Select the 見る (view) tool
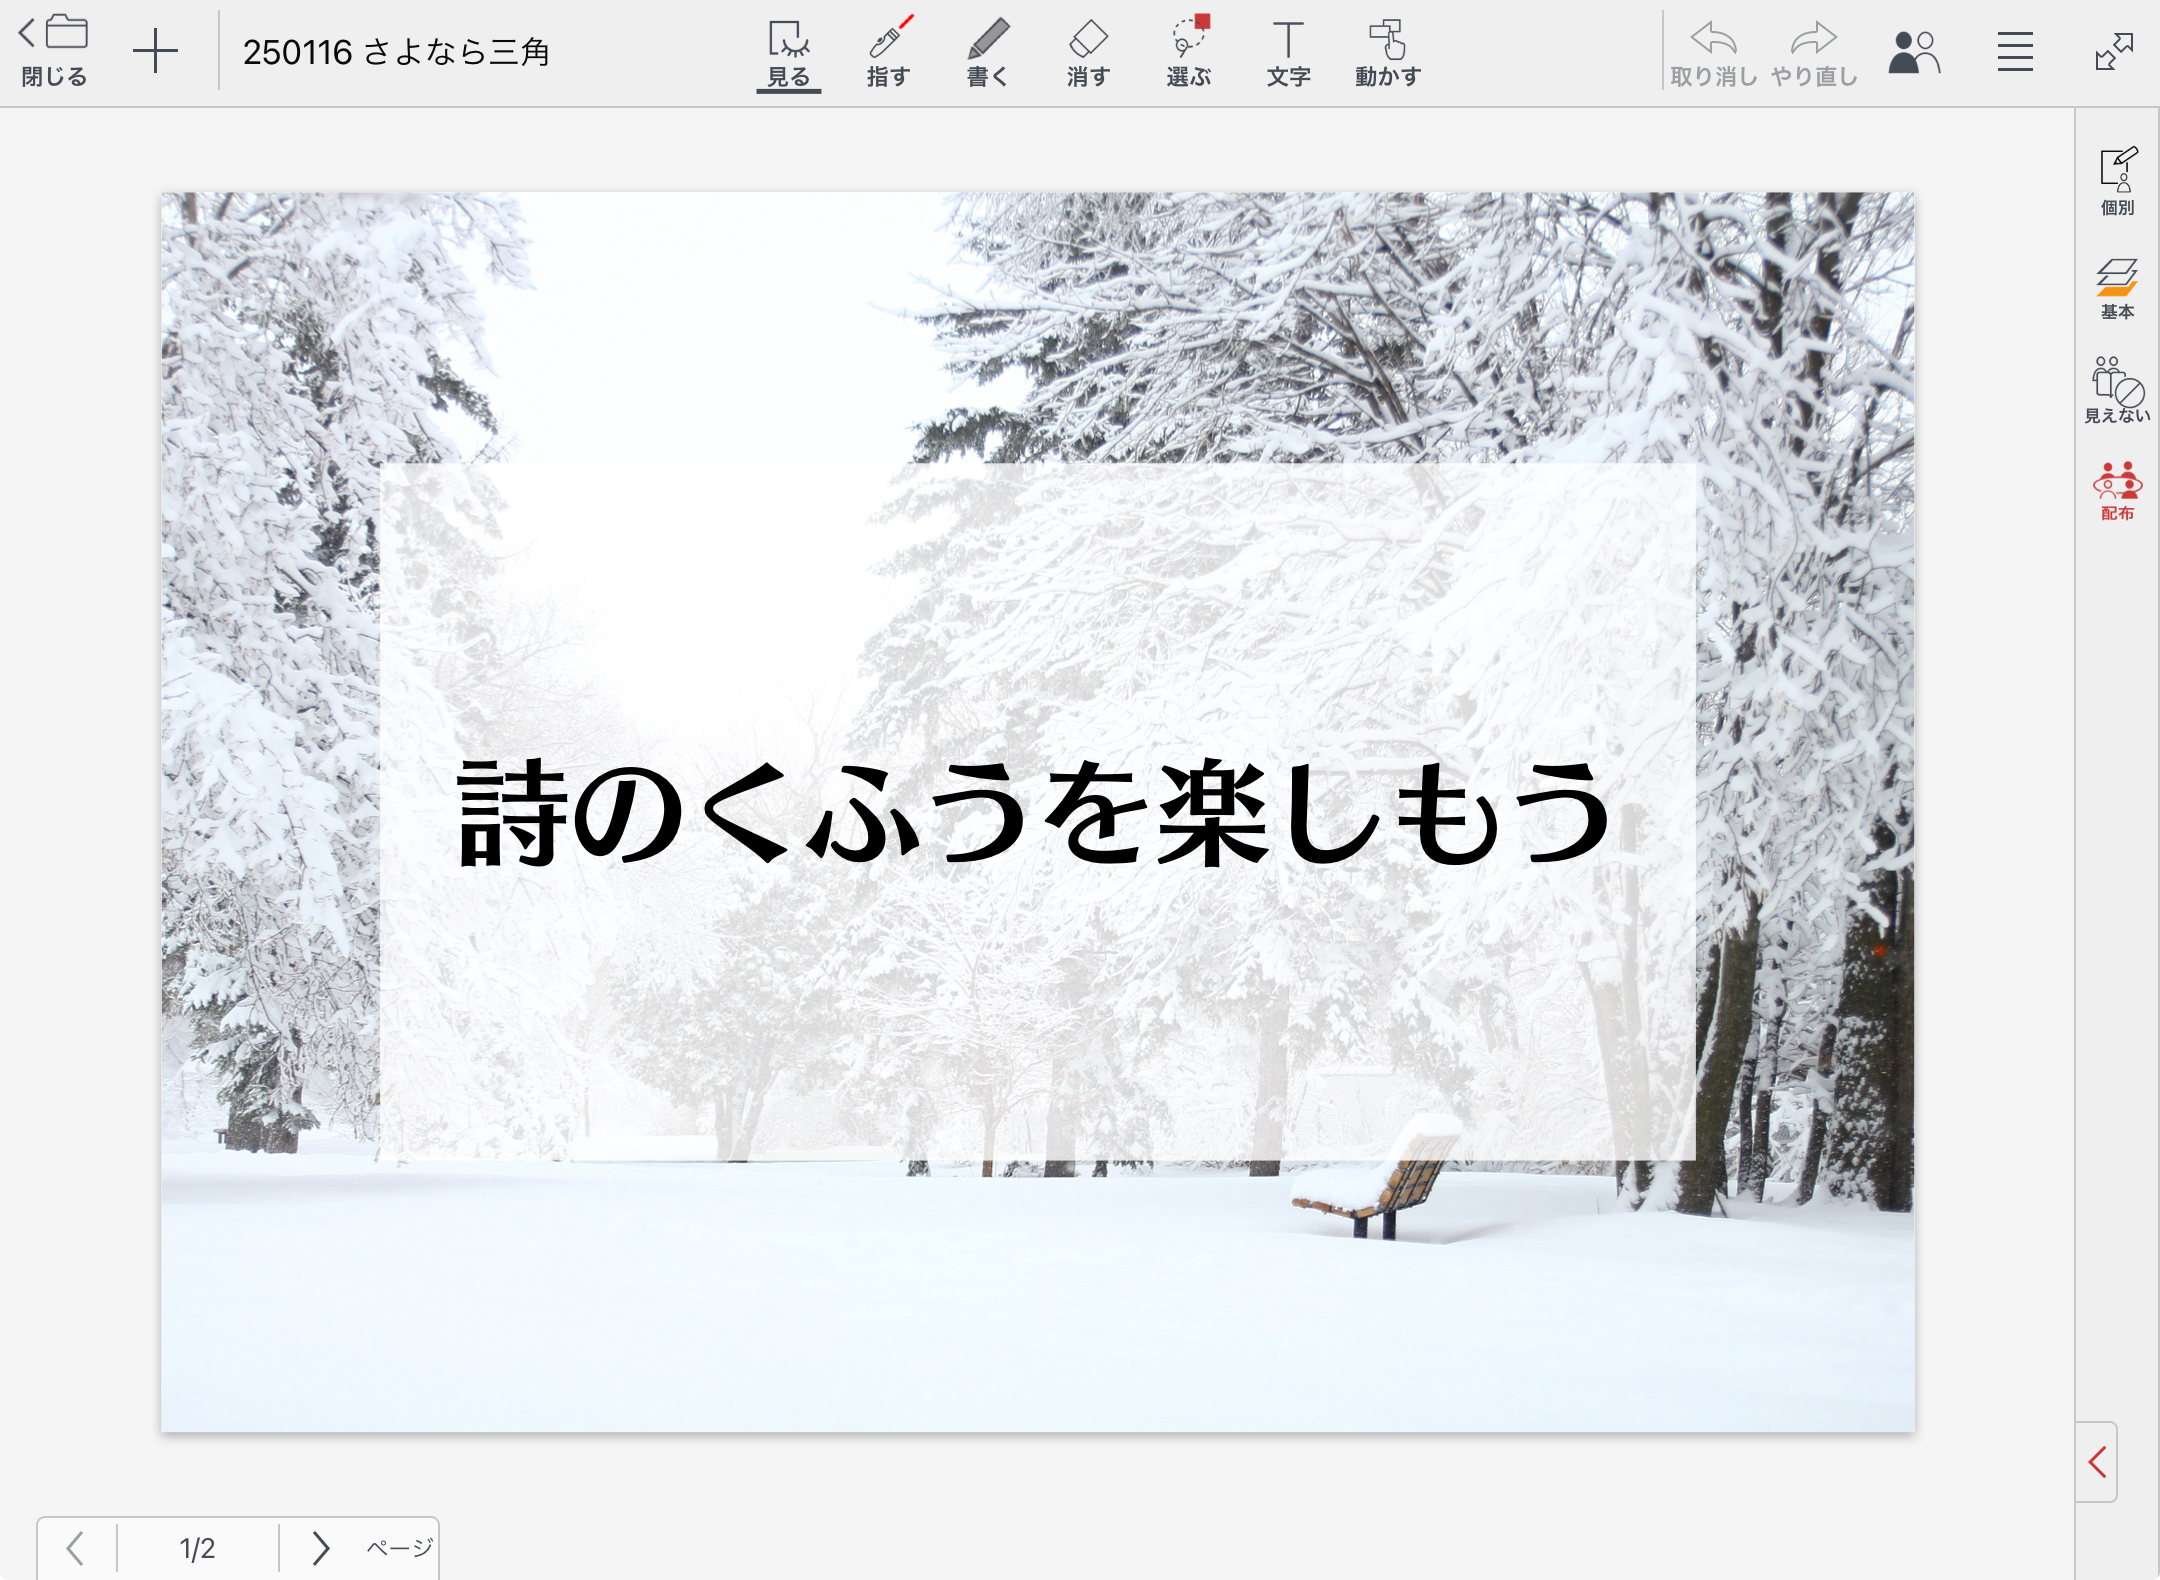The width and height of the screenshot is (2160, 1580). [788, 52]
